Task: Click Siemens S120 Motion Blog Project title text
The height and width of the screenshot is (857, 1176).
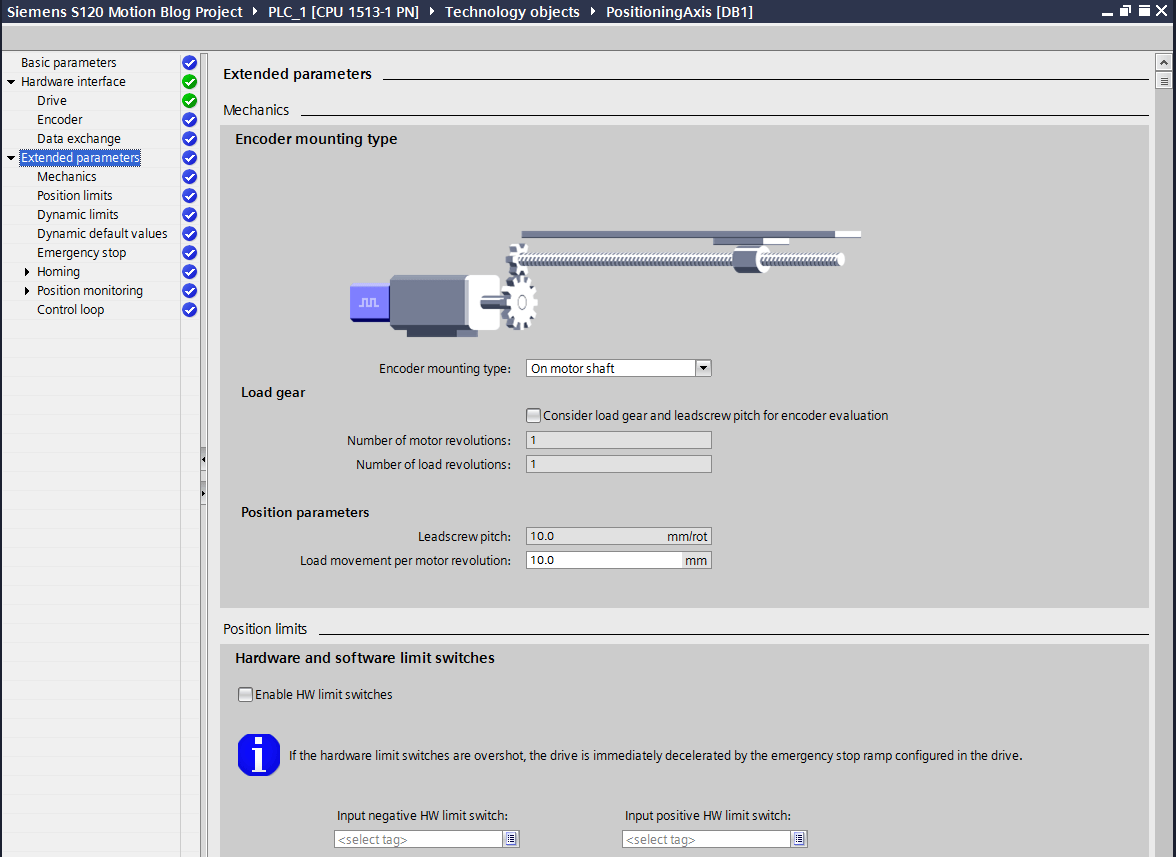Action: click(124, 12)
